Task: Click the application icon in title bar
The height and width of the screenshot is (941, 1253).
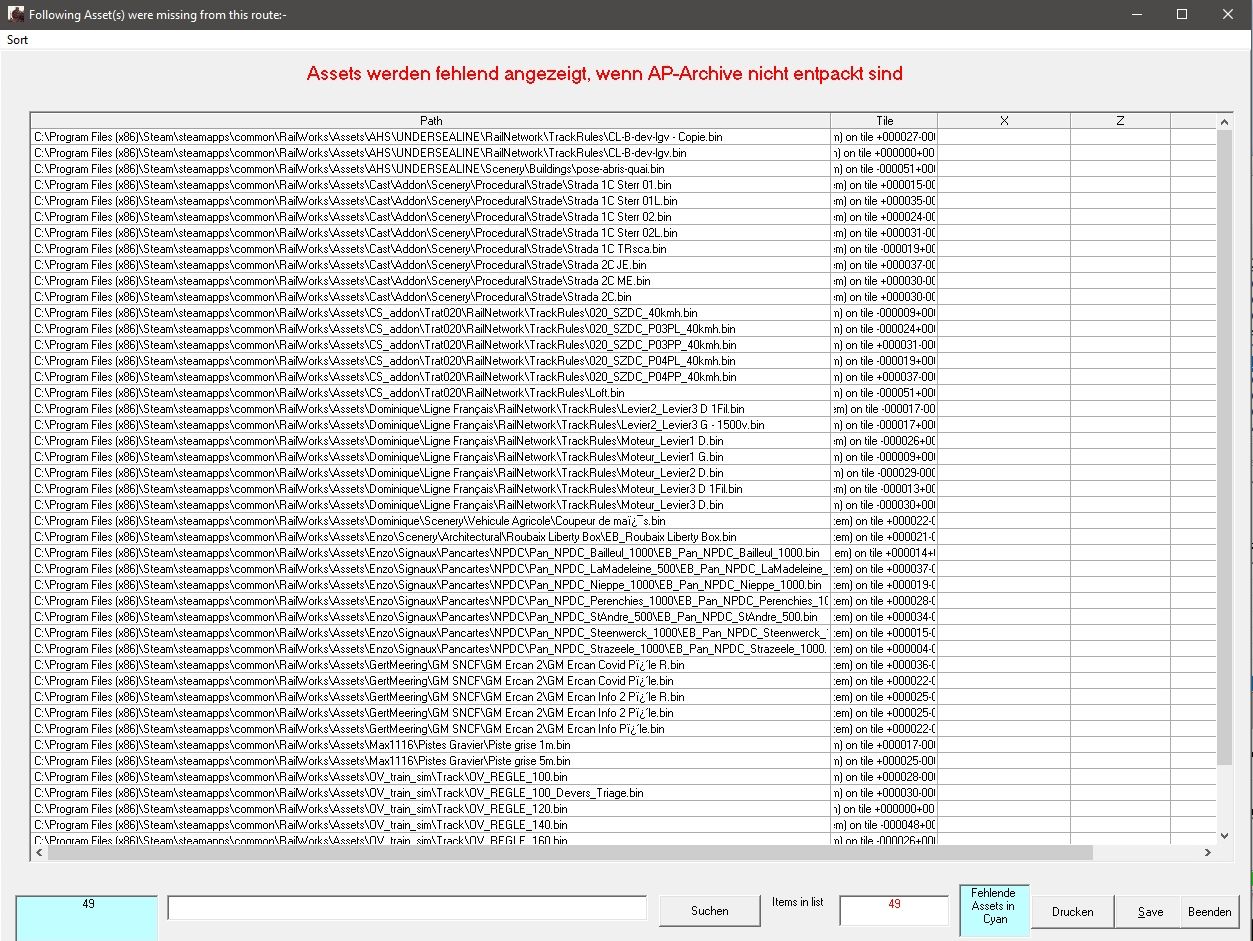Action: point(15,14)
